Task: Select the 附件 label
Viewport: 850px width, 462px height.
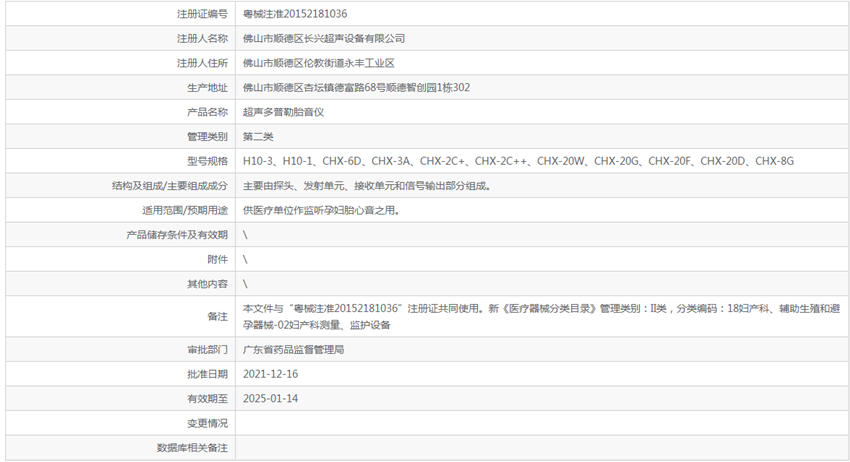Action: (217, 259)
